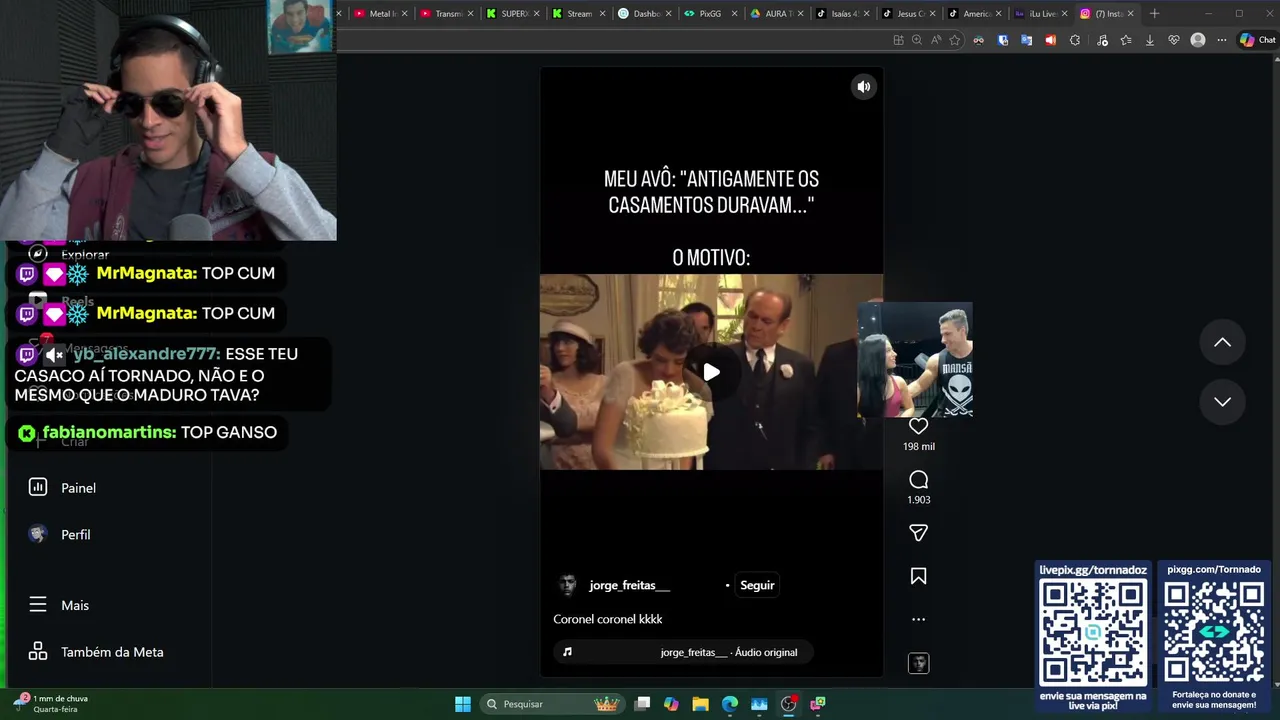The image size is (1280, 720).
Task: Switch to the Stream Kick tab
Action: [x=579, y=14]
